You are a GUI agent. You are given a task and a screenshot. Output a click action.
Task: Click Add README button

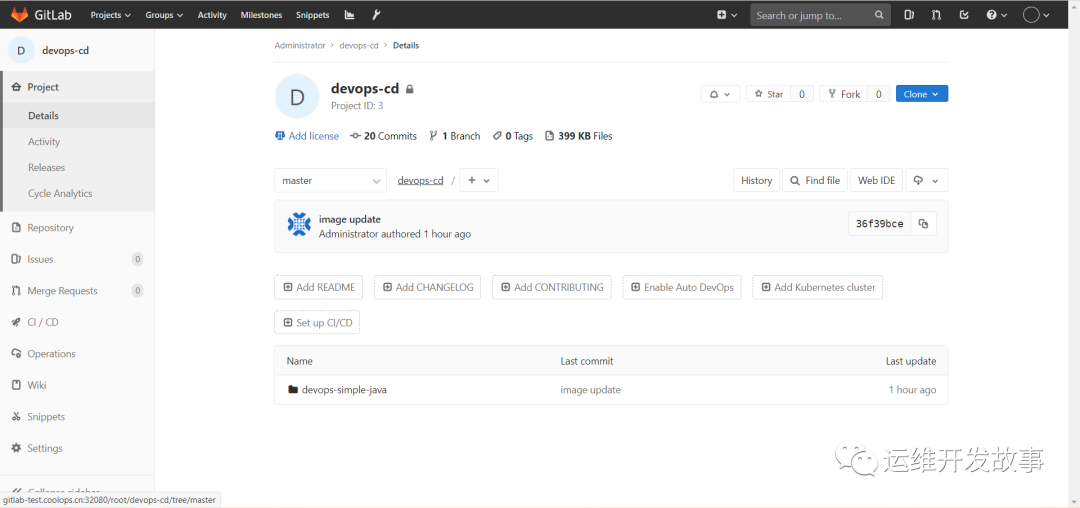(x=319, y=287)
